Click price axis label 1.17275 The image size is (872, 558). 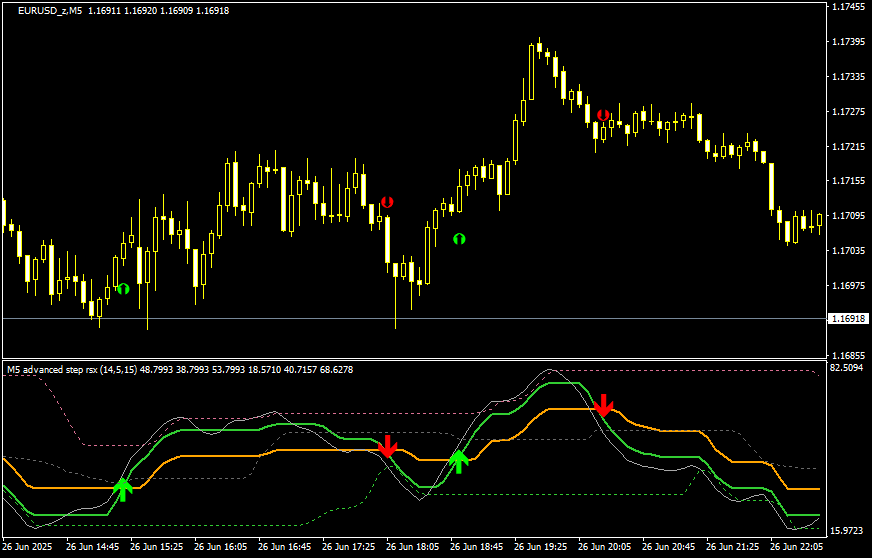(848, 111)
